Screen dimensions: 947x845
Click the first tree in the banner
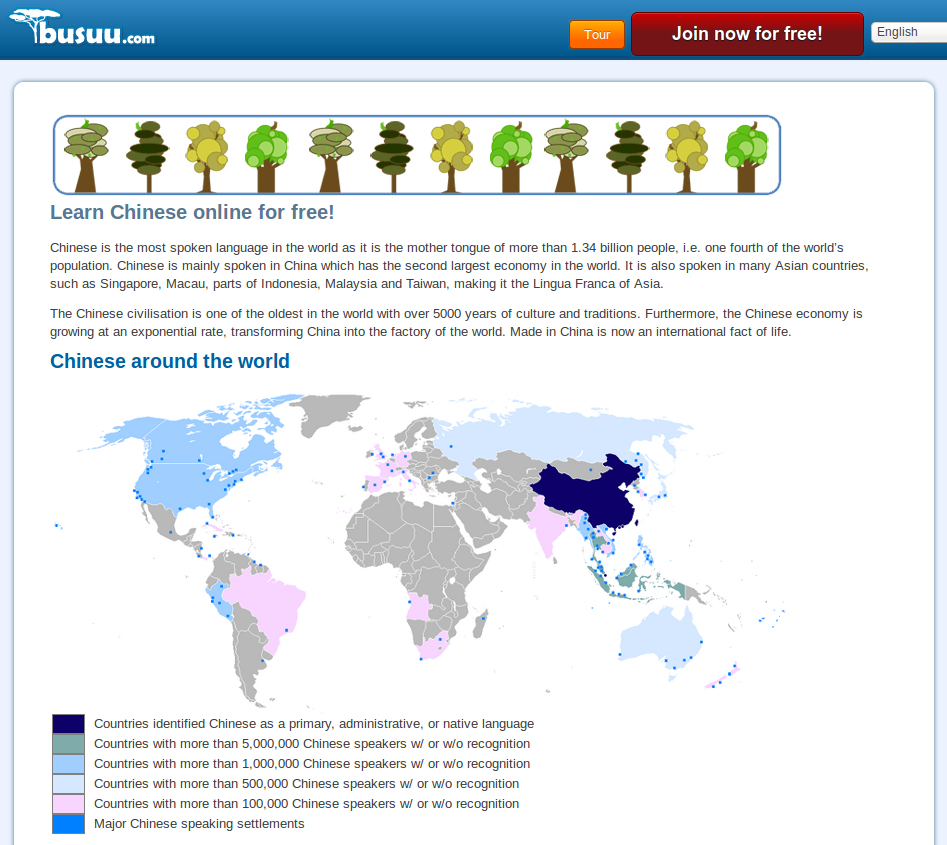click(85, 156)
